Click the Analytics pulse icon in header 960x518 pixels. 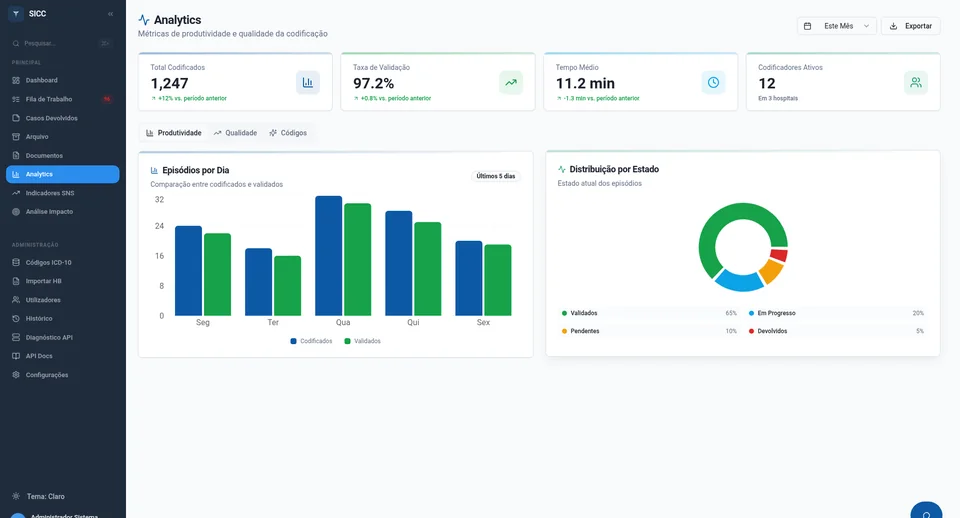(144, 20)
